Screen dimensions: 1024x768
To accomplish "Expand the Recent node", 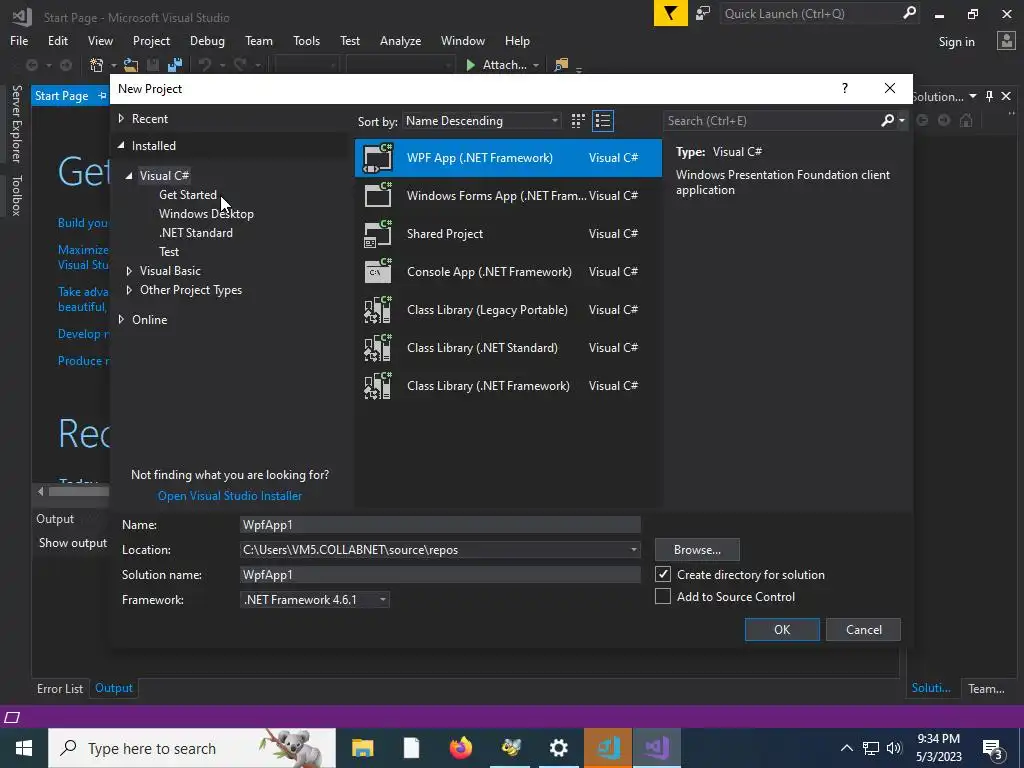I will (121, 118).
